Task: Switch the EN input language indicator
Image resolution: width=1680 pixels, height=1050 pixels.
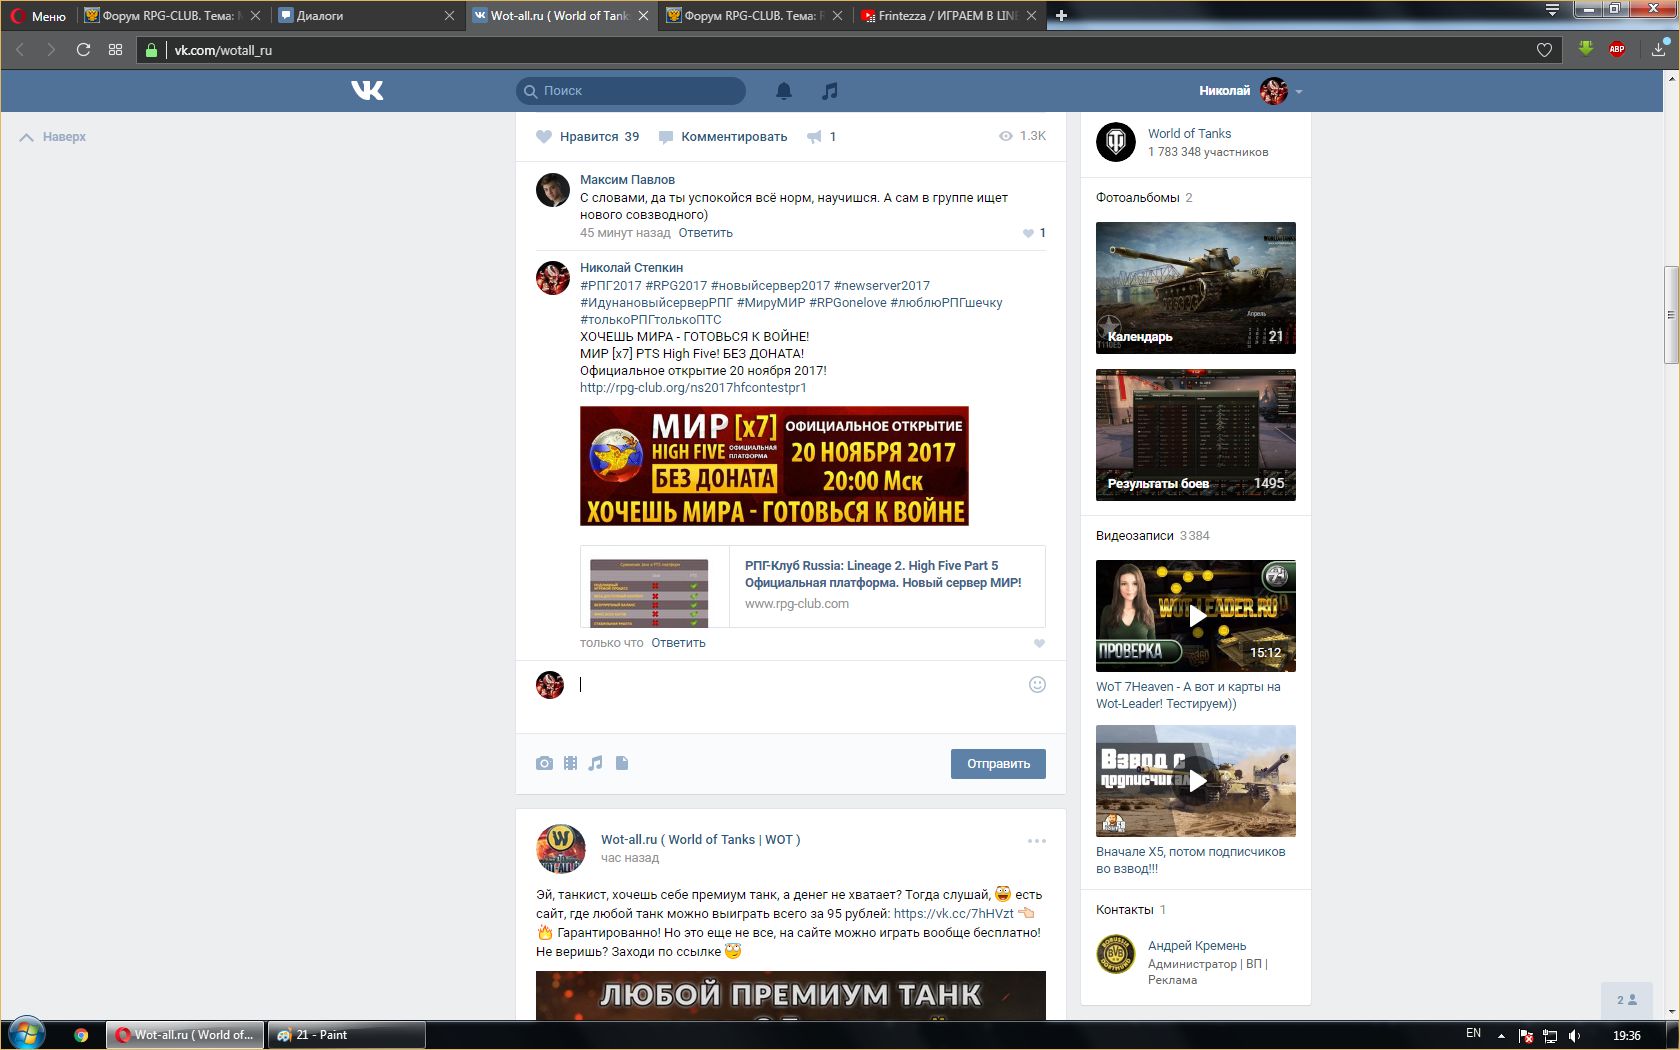Action: click(1473, 1034)
